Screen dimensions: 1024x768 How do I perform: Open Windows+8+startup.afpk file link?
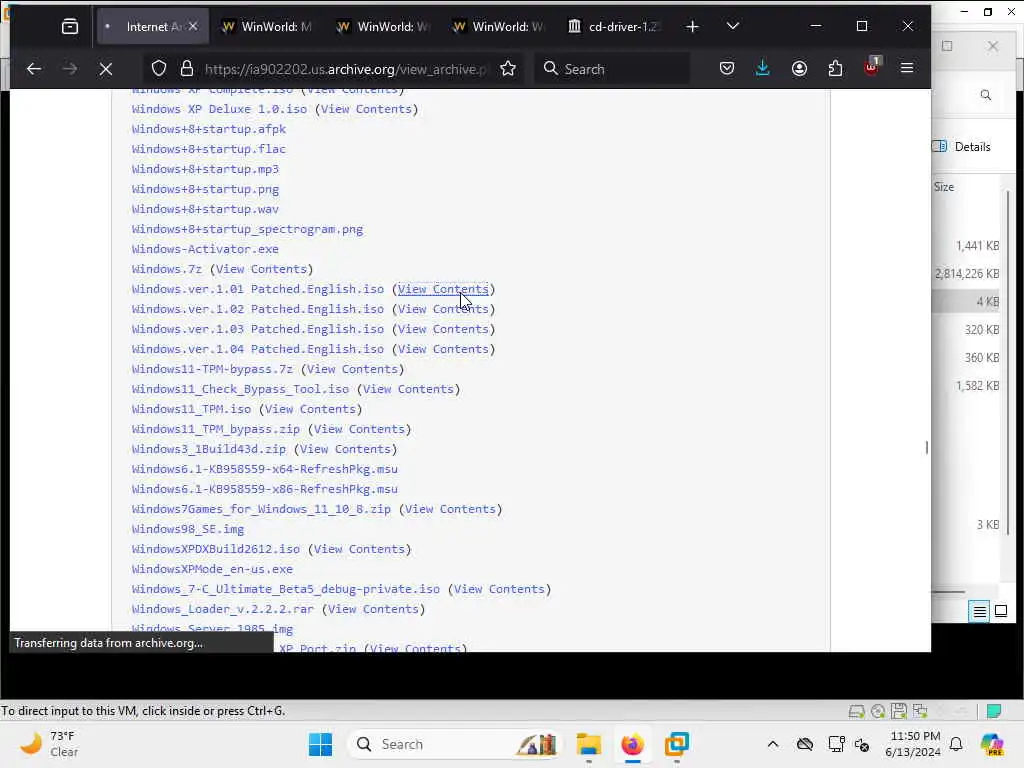coord(208,129)
